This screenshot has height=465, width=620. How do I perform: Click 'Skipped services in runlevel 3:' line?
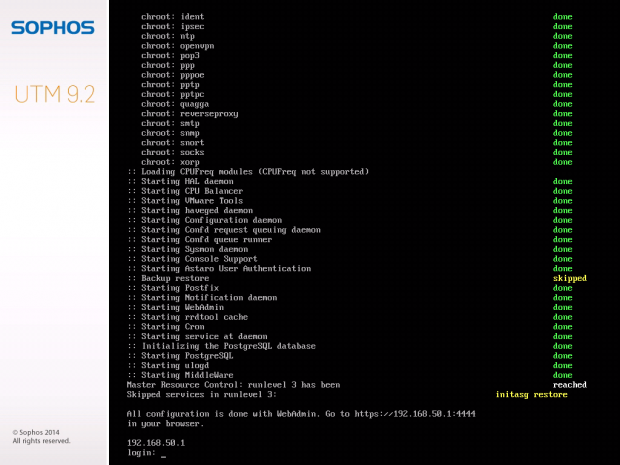pos(202,395)
